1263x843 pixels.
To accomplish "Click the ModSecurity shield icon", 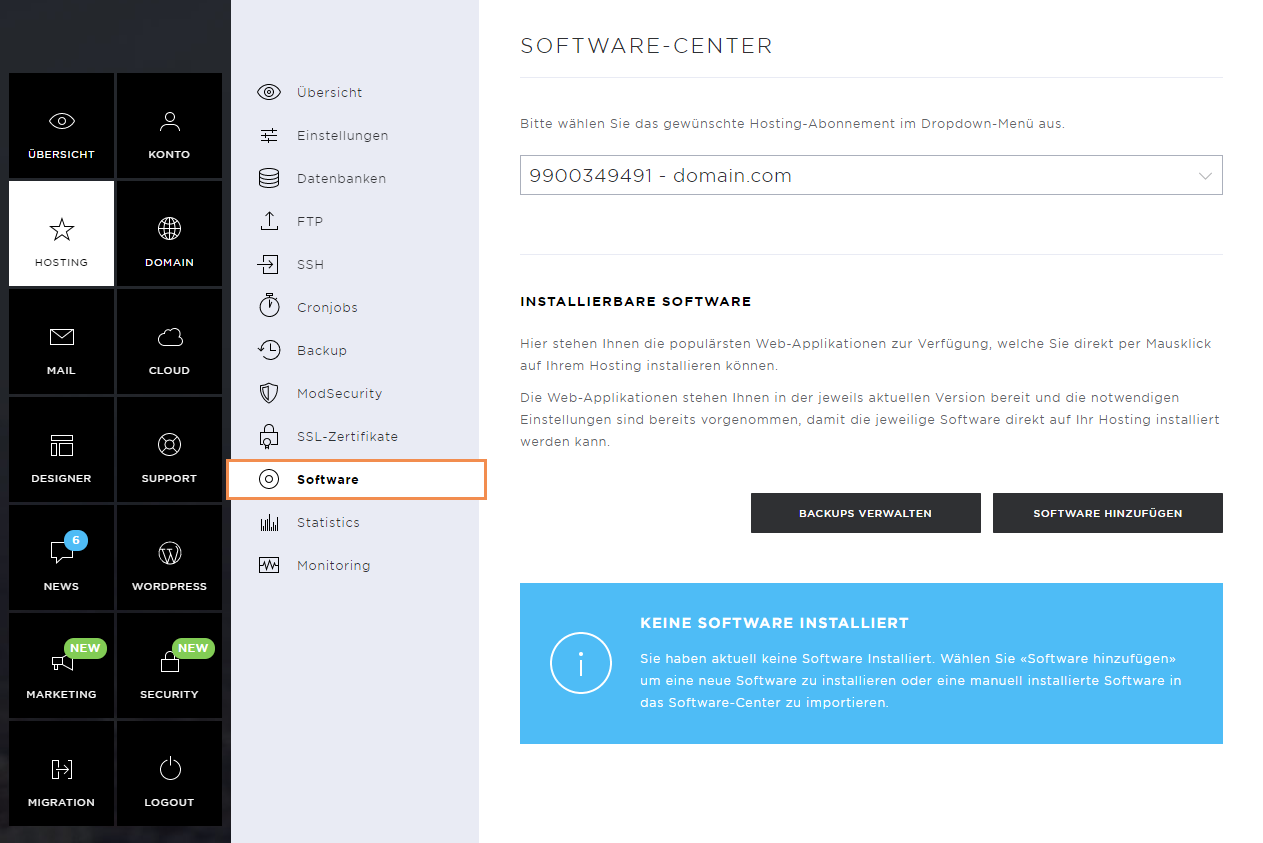I will (269, 393).
